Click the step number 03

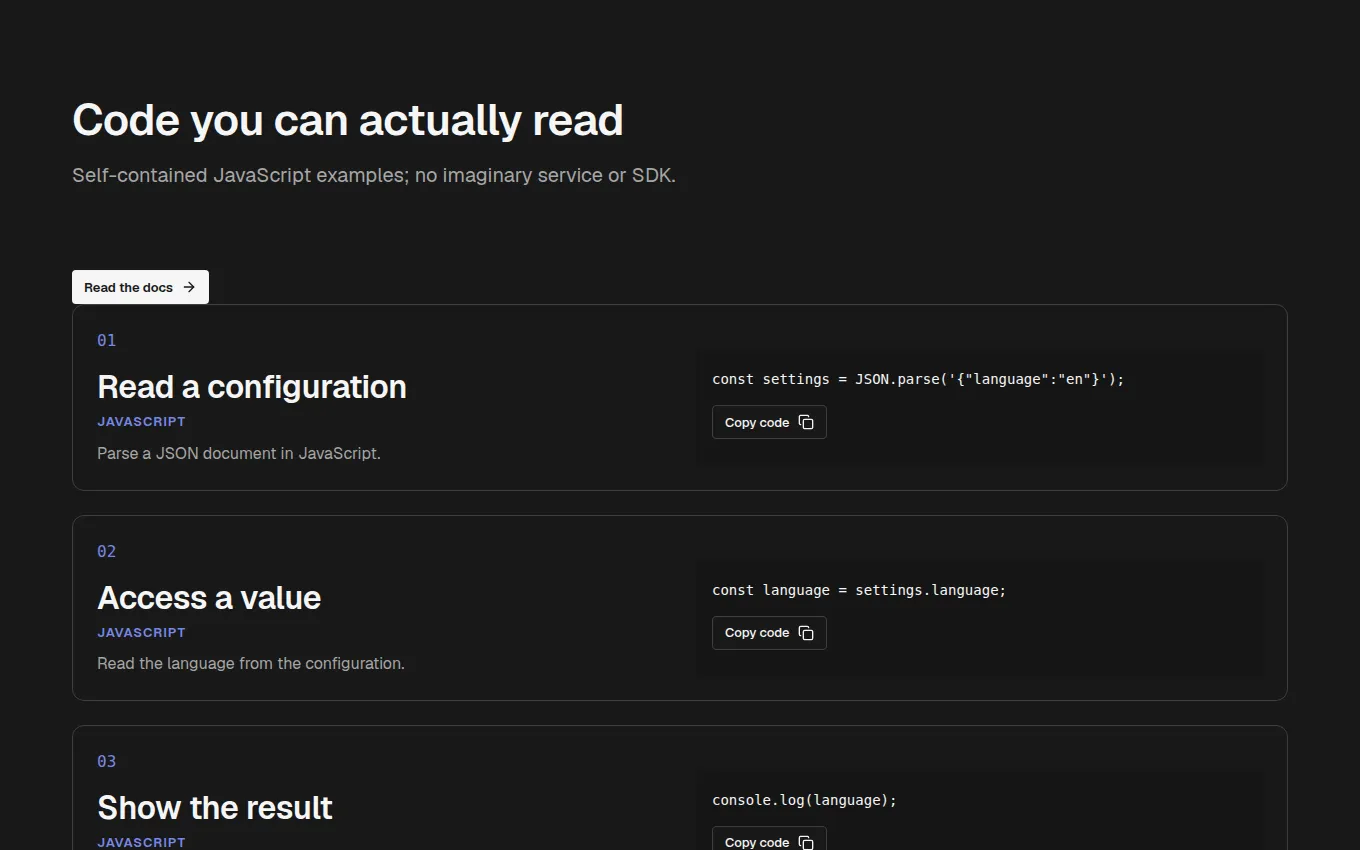point(106,761)
